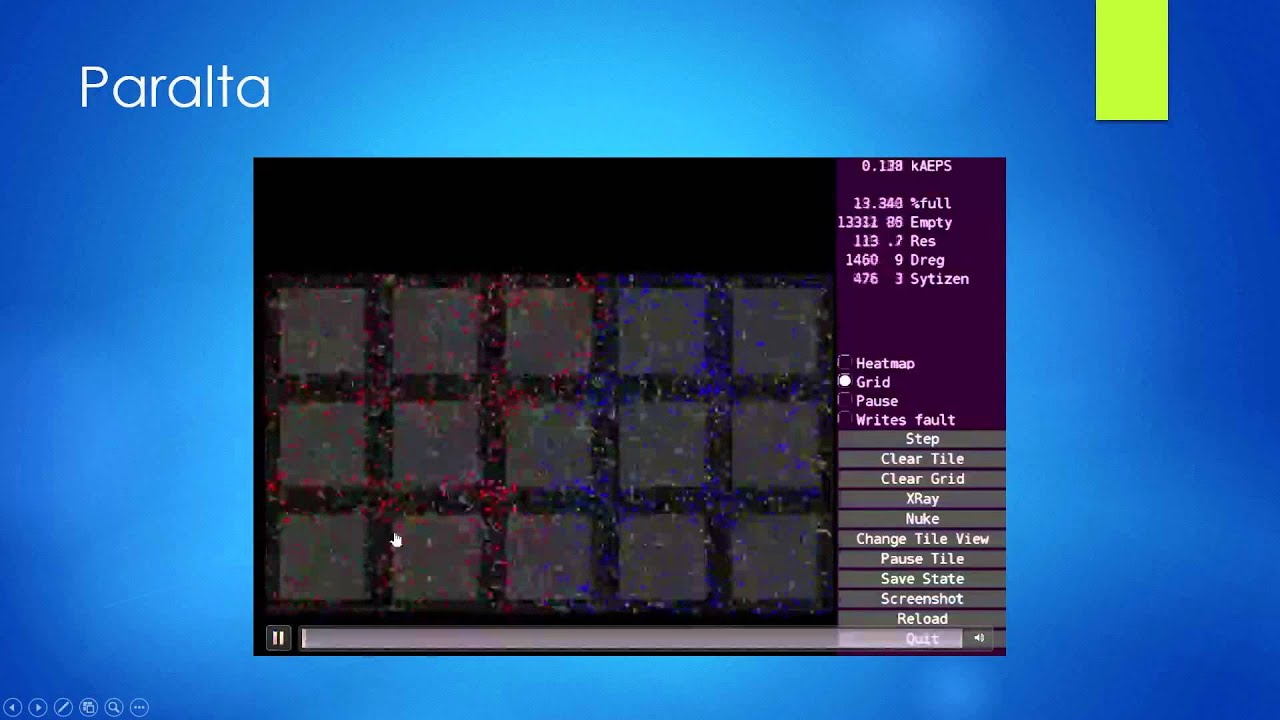Click the Clear Tile button
Image resolution: width=1280 pixels, height=720 pixels.
[x=922, y=459]
